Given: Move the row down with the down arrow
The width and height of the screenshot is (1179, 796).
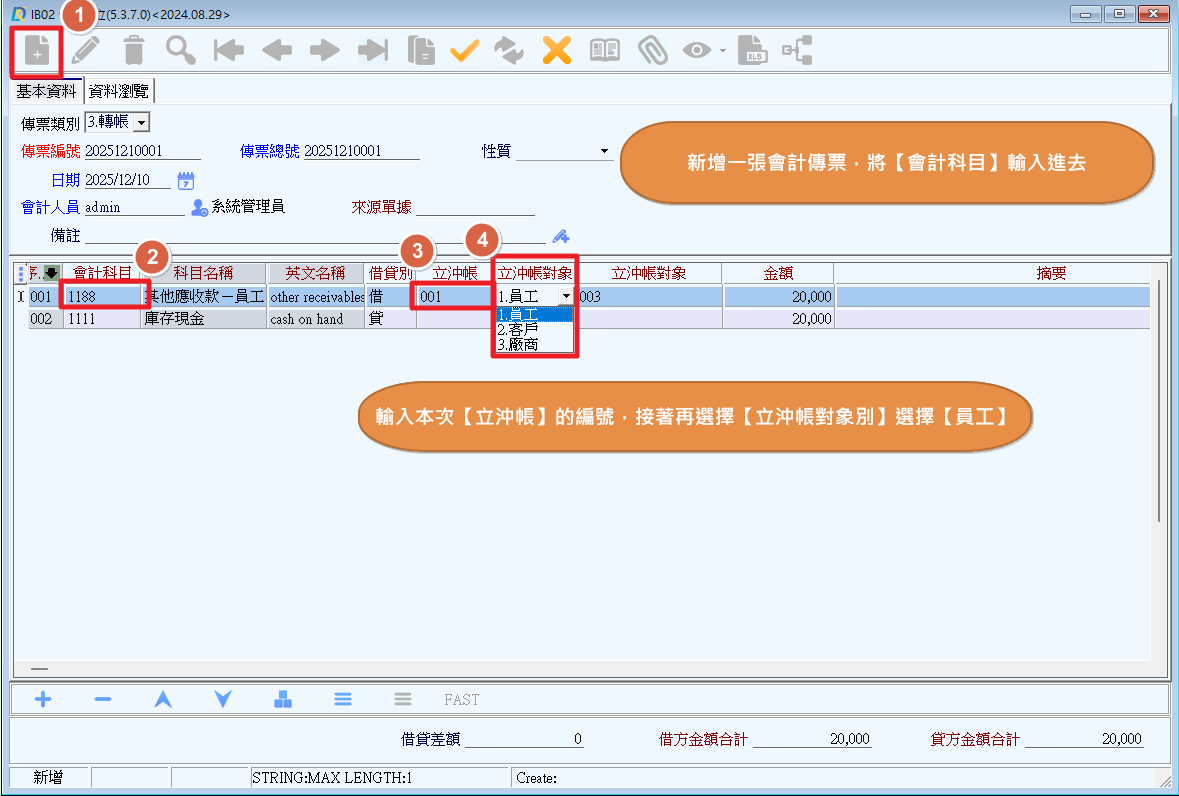Looking at the screenshot, I should [223, 699].
